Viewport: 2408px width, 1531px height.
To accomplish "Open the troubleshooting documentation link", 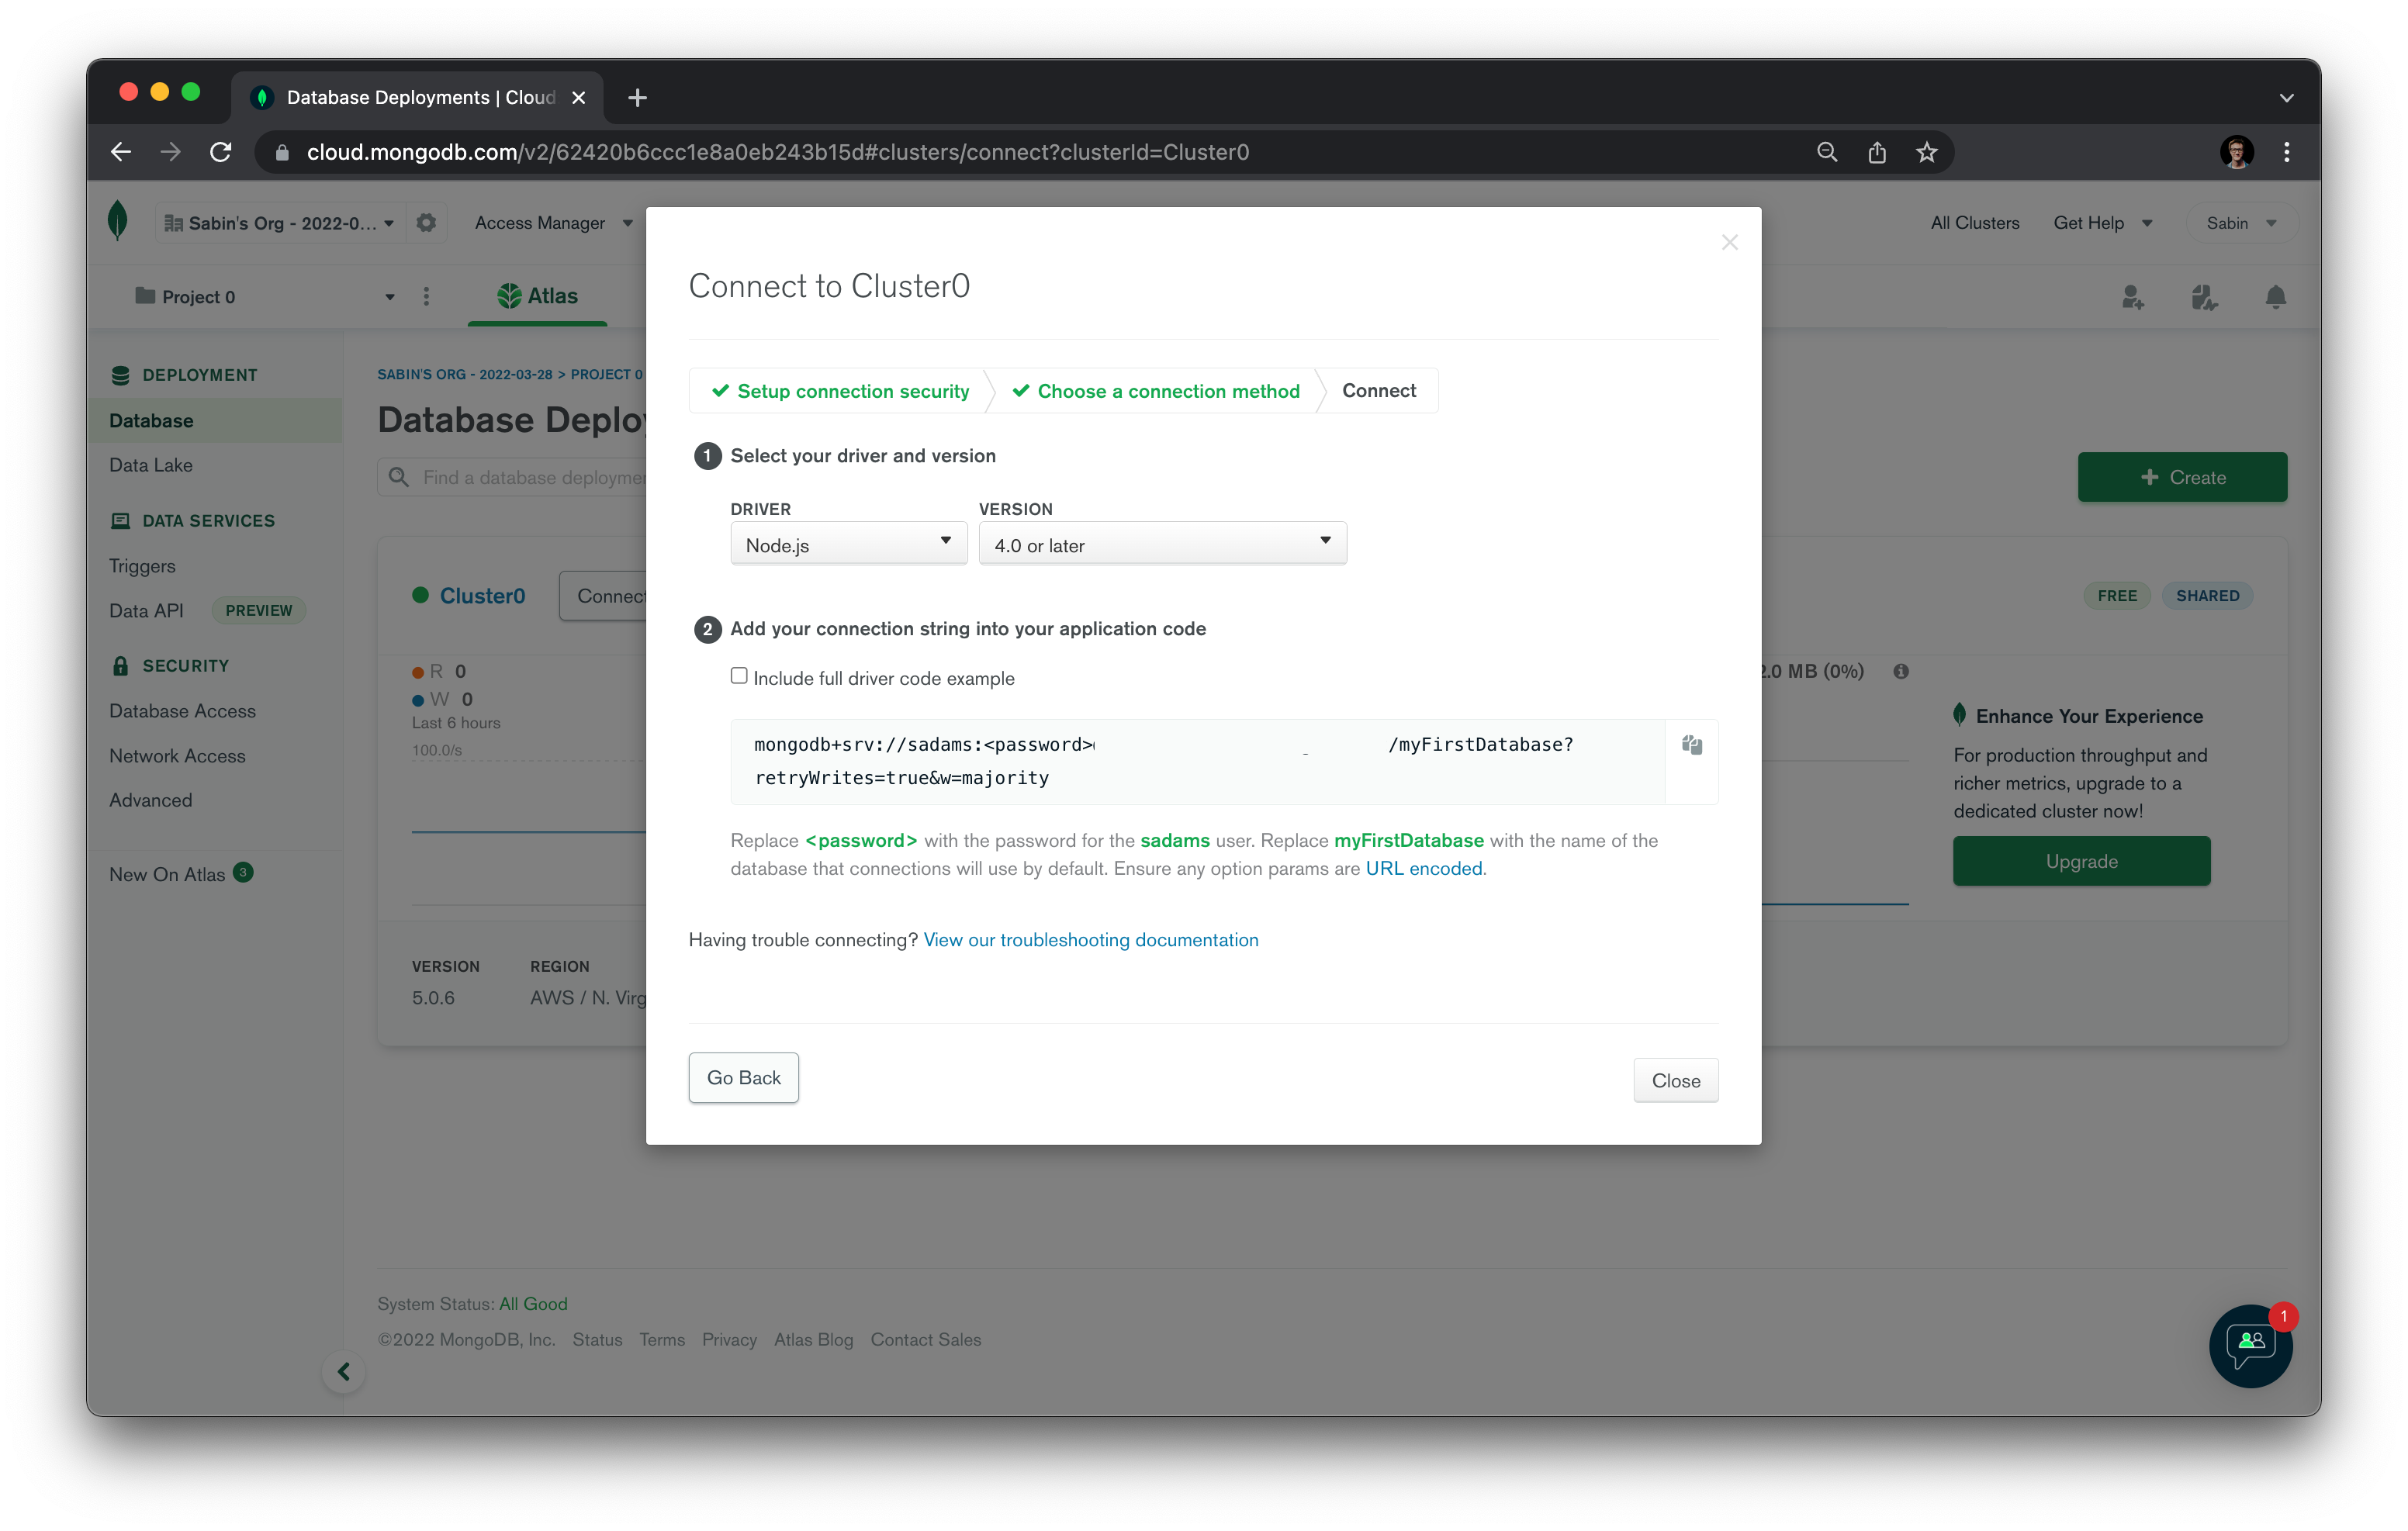I will click(1090, 939).
